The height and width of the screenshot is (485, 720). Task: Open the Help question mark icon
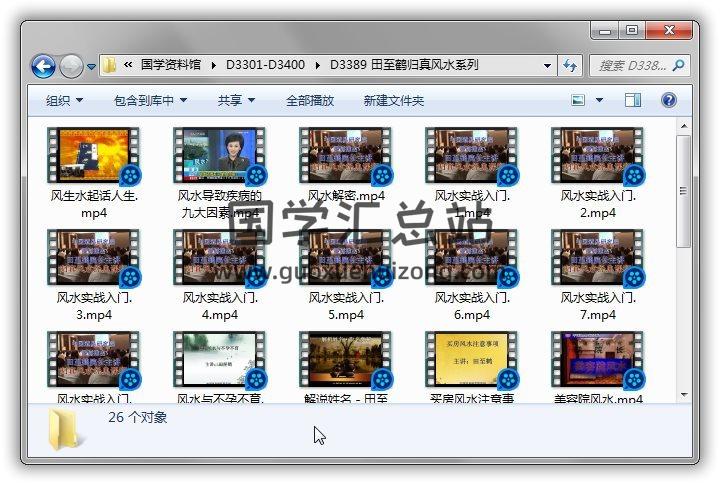coord(669,100)
